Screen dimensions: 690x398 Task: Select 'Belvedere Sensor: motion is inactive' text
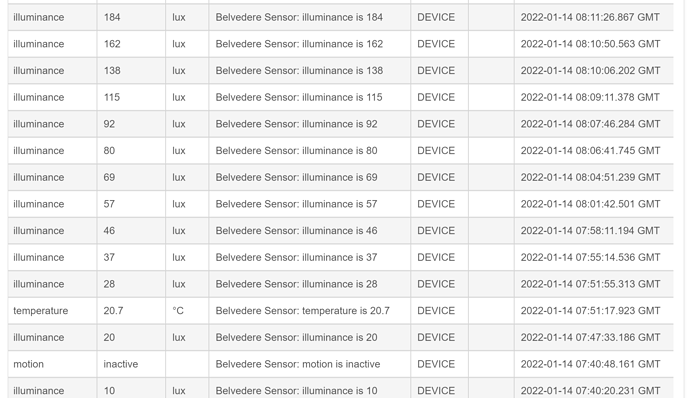[x=297, y=364]
